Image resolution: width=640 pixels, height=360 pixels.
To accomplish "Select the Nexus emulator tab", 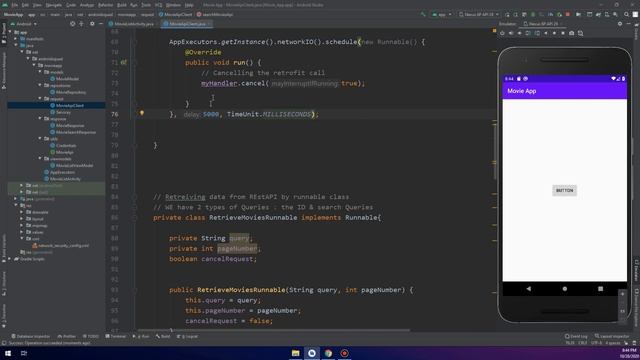I will coord(541,24).
